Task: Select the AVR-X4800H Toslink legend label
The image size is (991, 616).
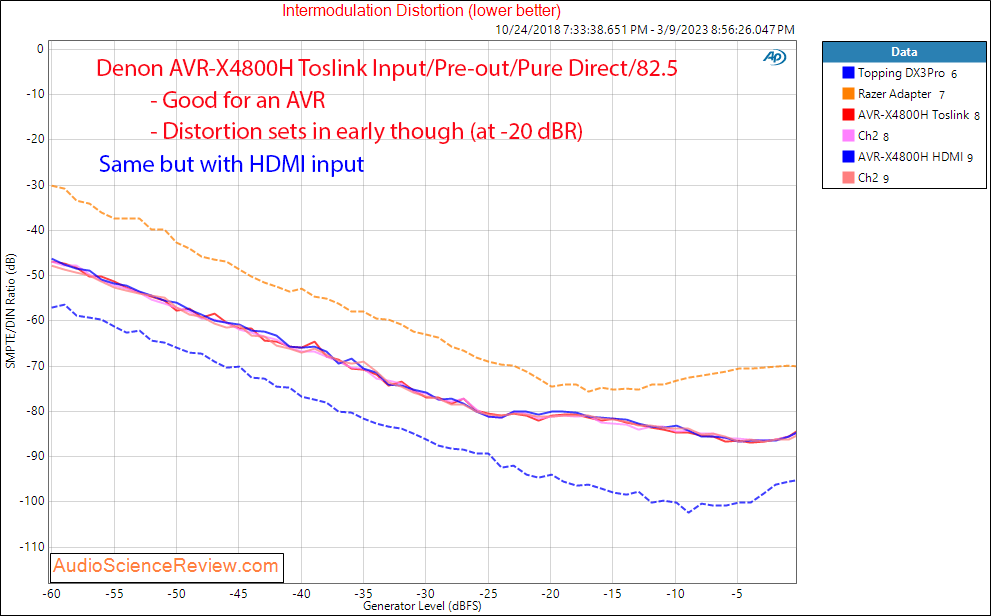Action: 918,115
